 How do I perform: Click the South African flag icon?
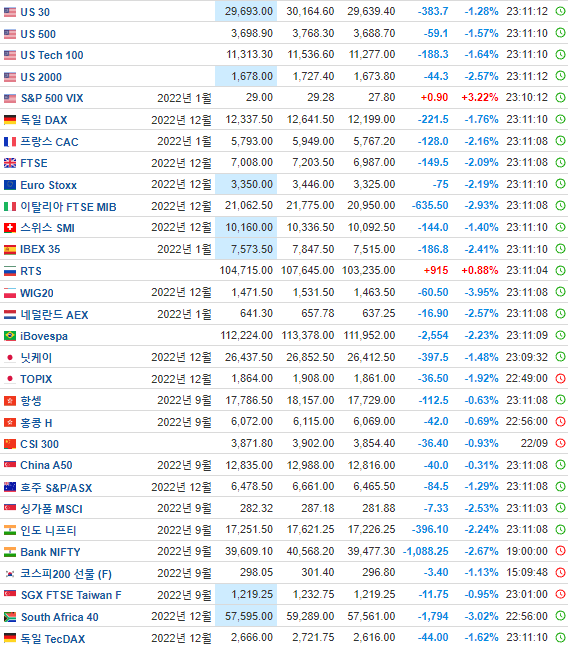[x=10, y=617]
